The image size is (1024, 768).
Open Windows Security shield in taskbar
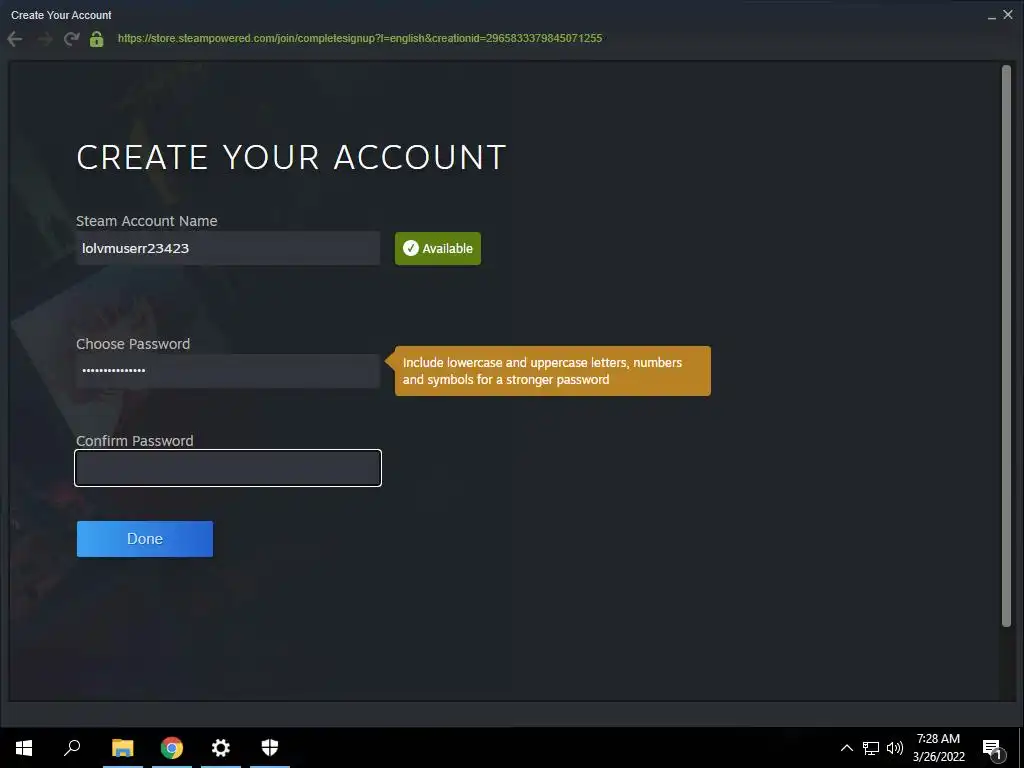[270, 748]
